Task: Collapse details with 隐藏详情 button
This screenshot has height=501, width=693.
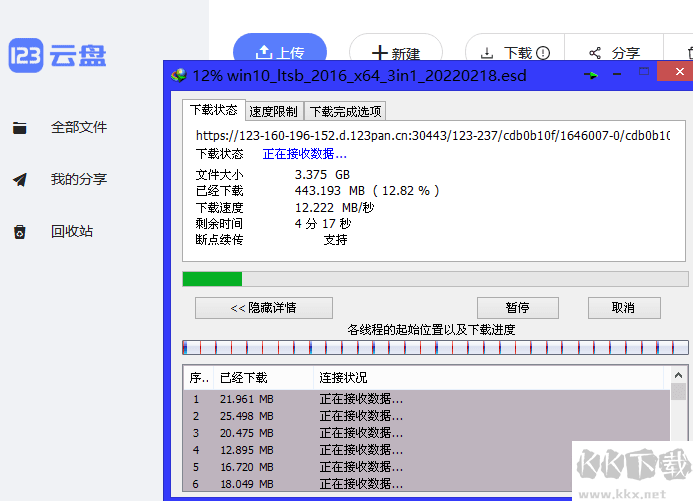Action: (263, 308)
